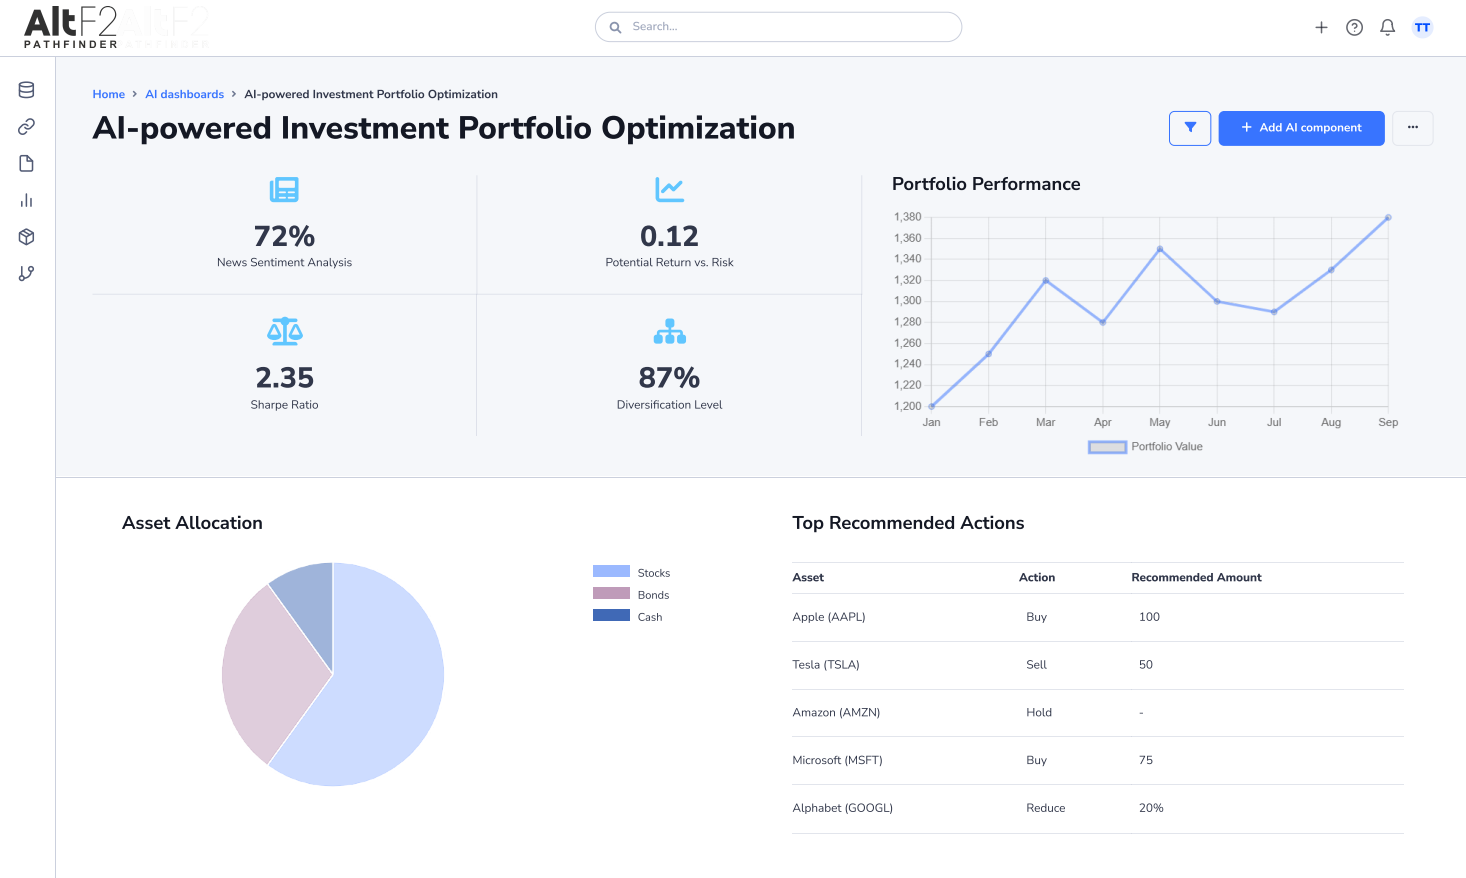Click the Top Recommended Actions heading
Screen dimensions: 1466x878
[x=908, y=523]
